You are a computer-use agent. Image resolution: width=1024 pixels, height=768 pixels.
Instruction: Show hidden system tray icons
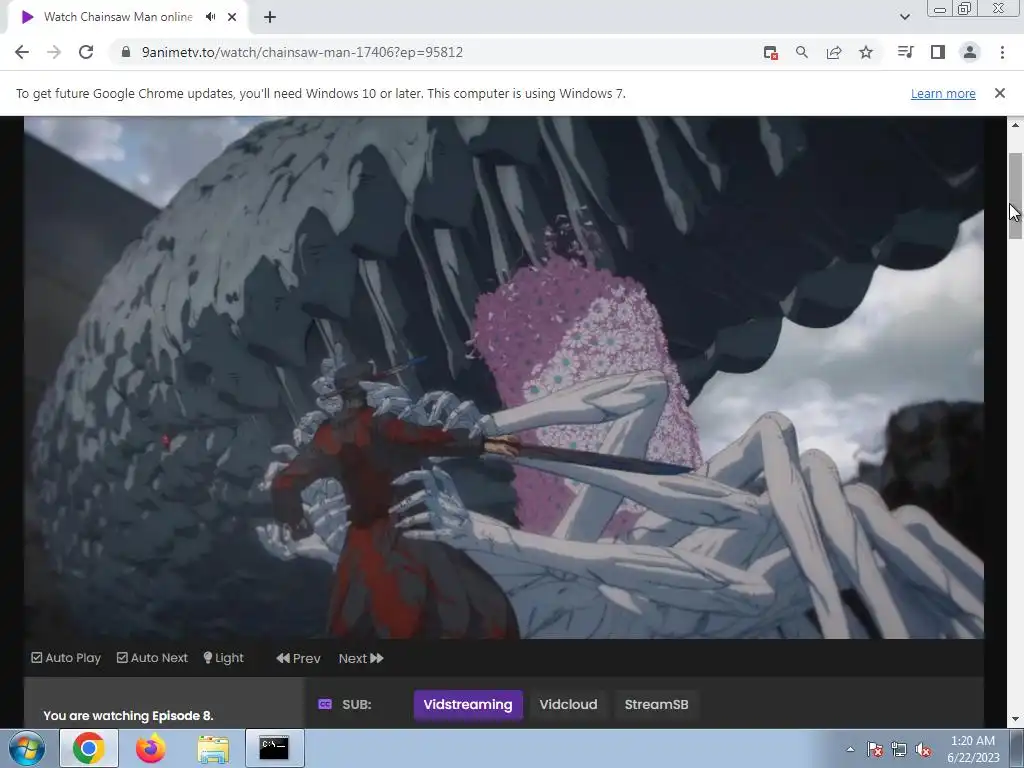coord(850,749)
